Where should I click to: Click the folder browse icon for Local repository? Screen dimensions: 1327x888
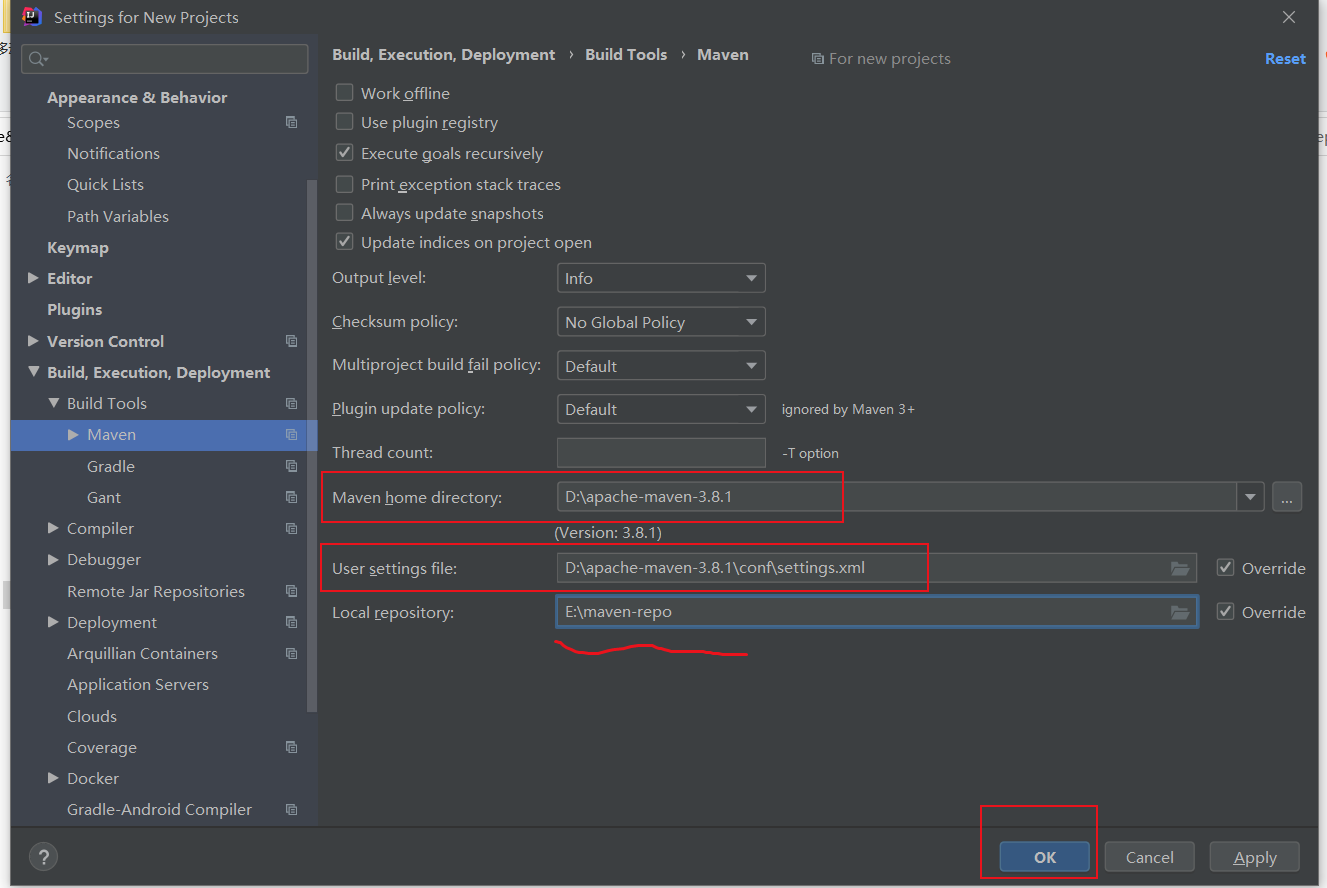point(1180,612)
